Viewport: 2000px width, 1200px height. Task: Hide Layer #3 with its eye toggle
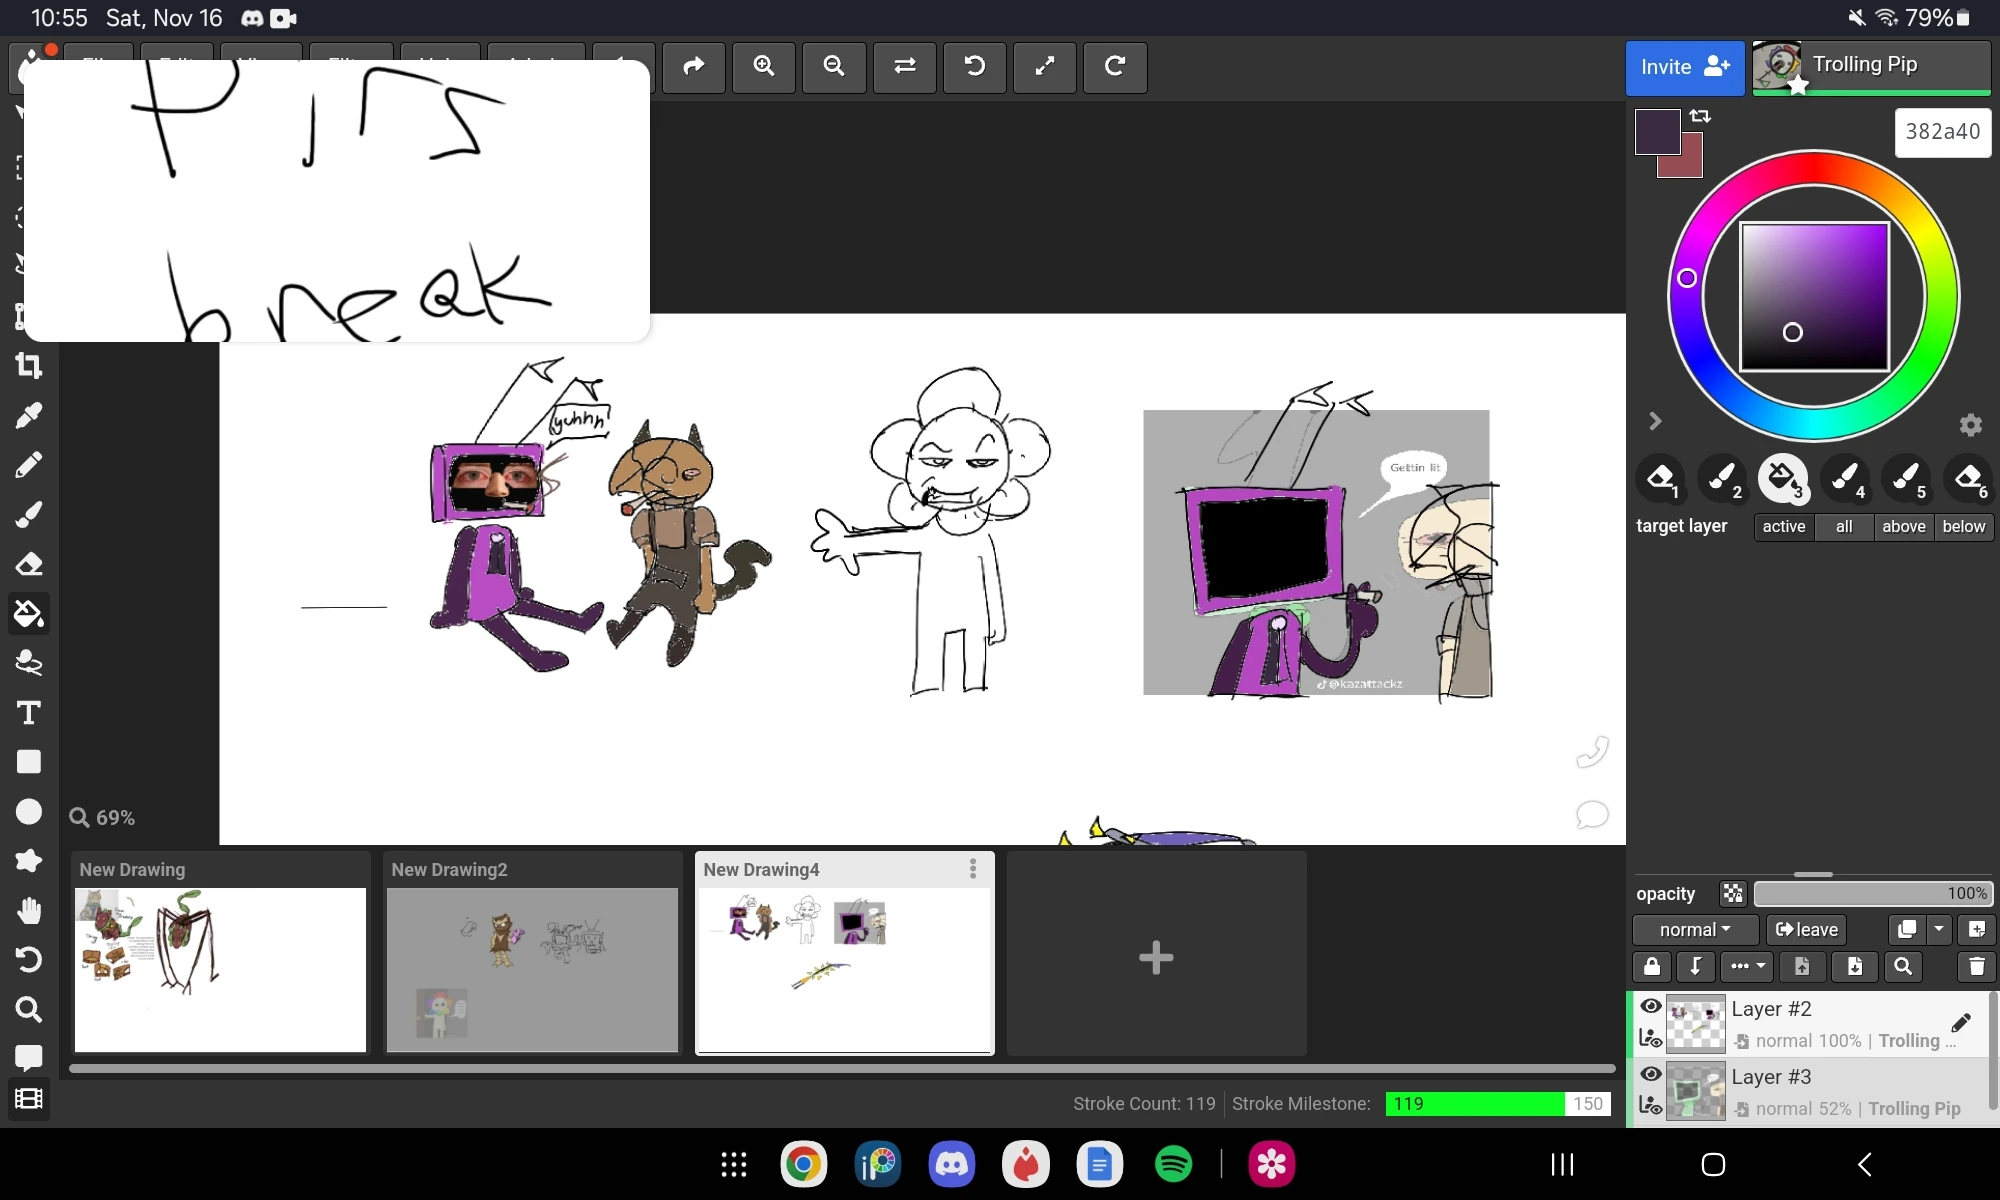coord(1651,1074)
